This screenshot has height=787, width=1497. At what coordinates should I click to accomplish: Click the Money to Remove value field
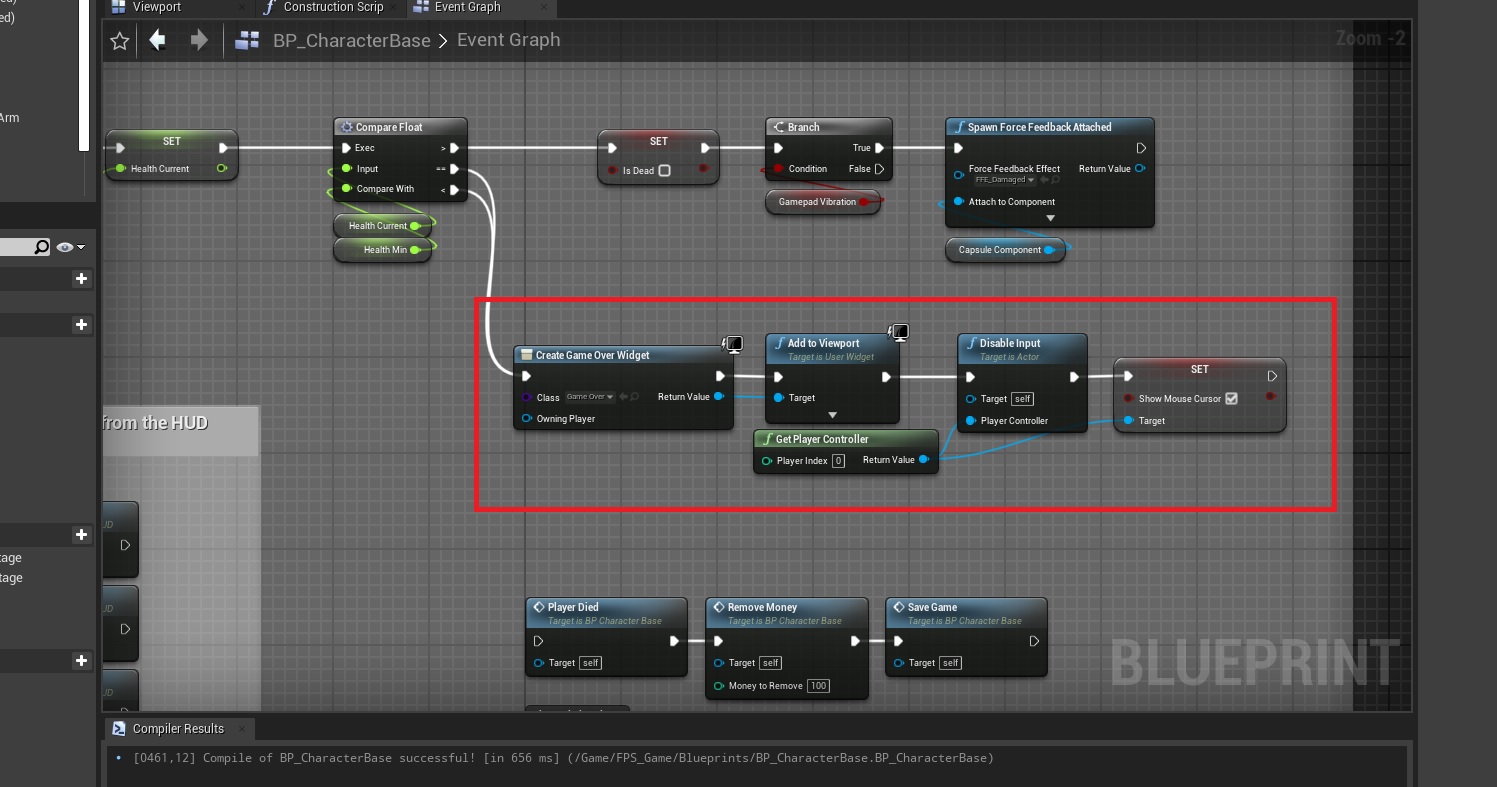click(x=819, y=686)
